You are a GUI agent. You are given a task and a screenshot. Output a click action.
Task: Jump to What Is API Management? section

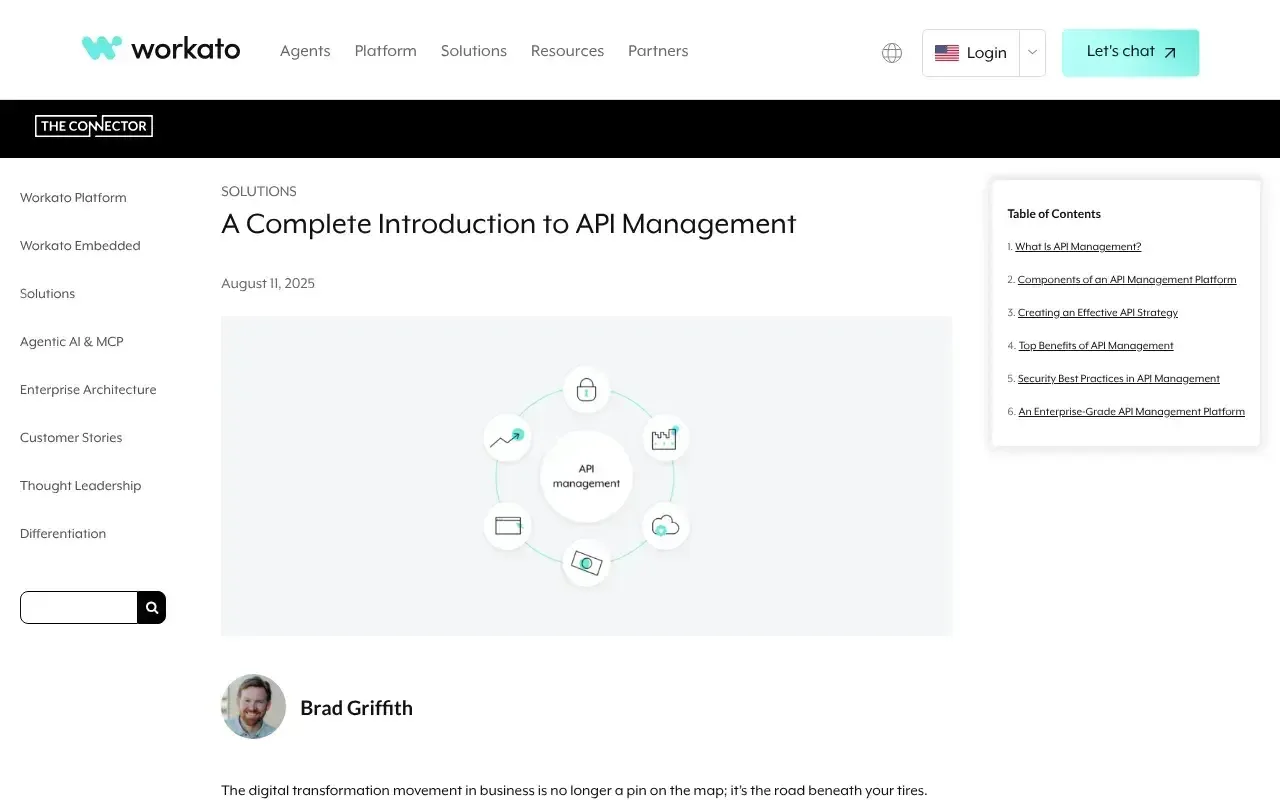point(1077,247)
